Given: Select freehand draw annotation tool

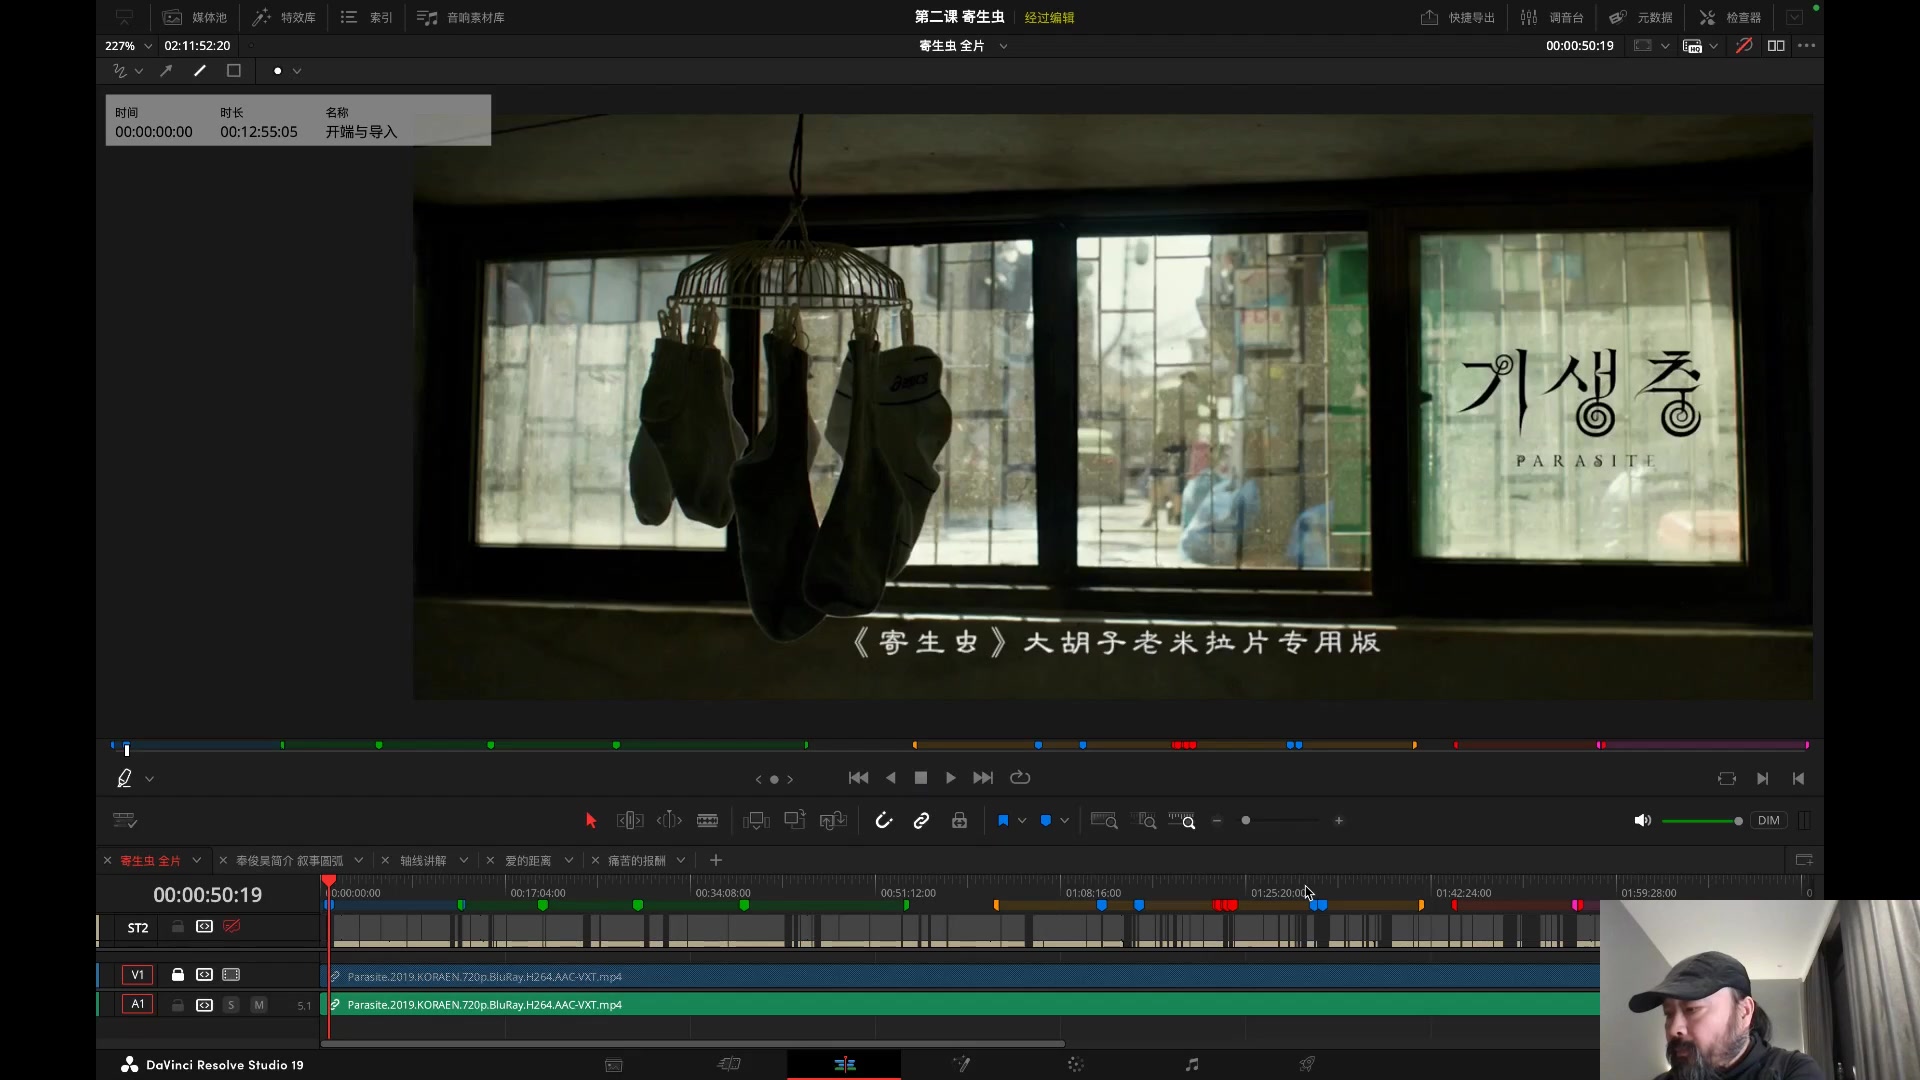Looking at the screenshot, I should tap(120, 71).
